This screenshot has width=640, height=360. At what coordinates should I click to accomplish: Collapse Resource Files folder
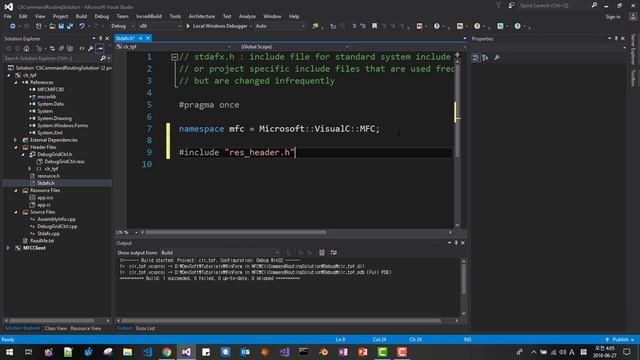[x=16, y=191]
